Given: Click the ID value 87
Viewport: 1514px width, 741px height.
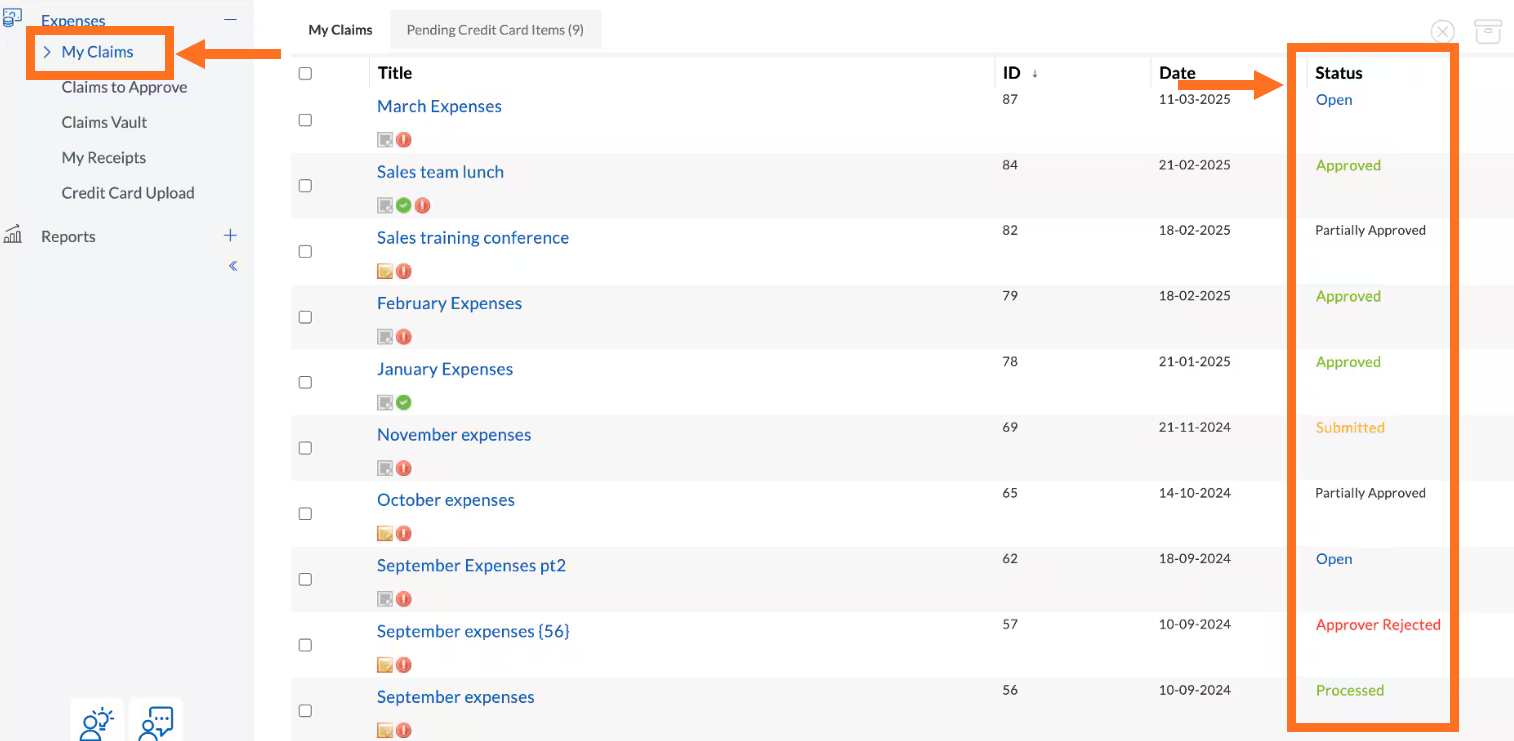Looking at the screenshot, I should click(1010, 100).
